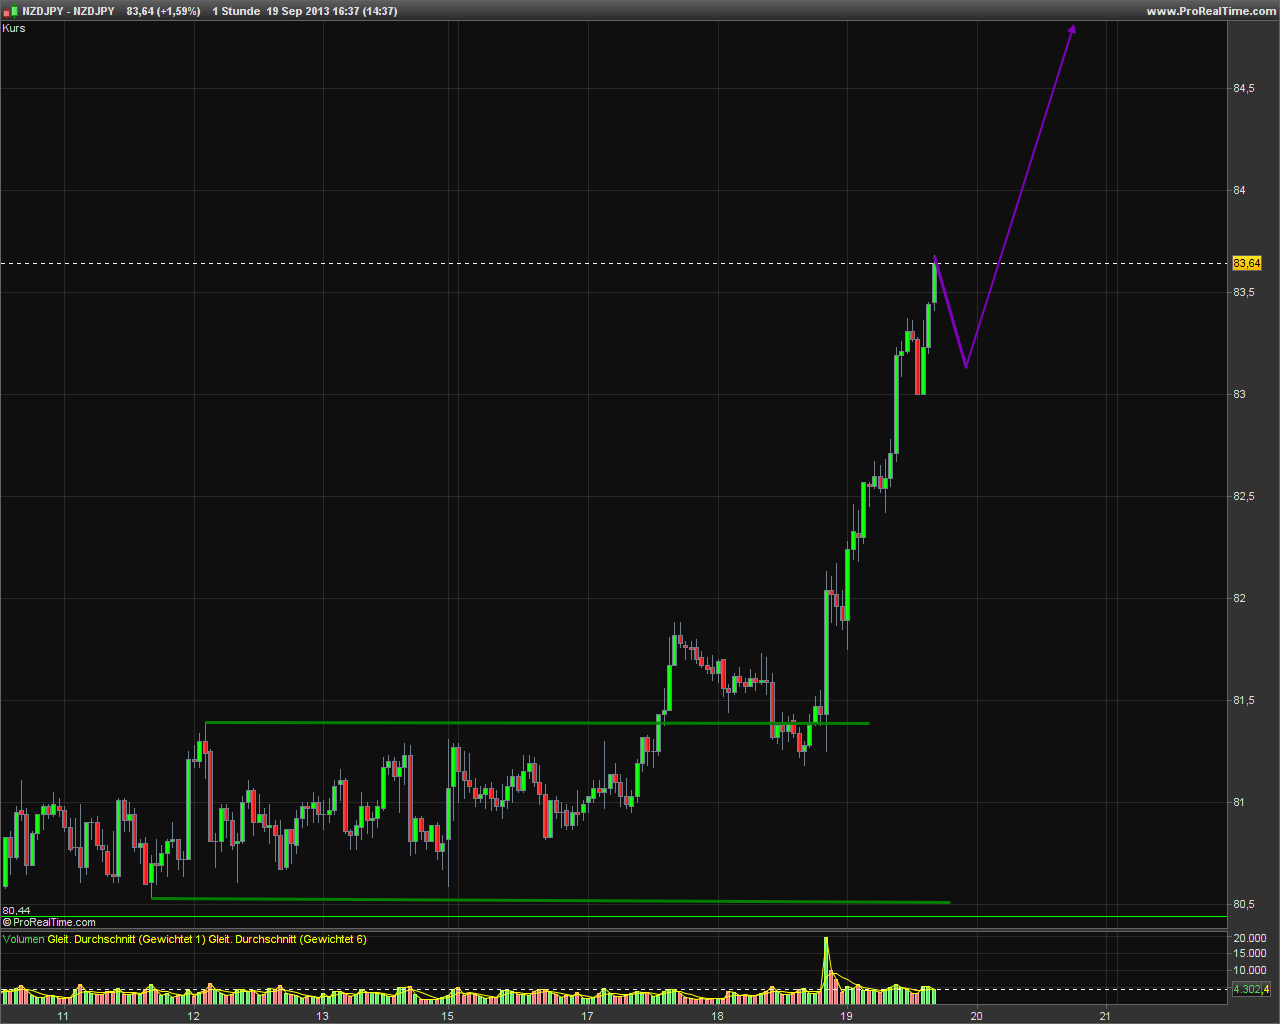This screenshot has width=1280, height=1024.
Task: Click 'Gleit. Durchschnitt (Gewichtet 1)' label
Action: (x=126, y=939)
